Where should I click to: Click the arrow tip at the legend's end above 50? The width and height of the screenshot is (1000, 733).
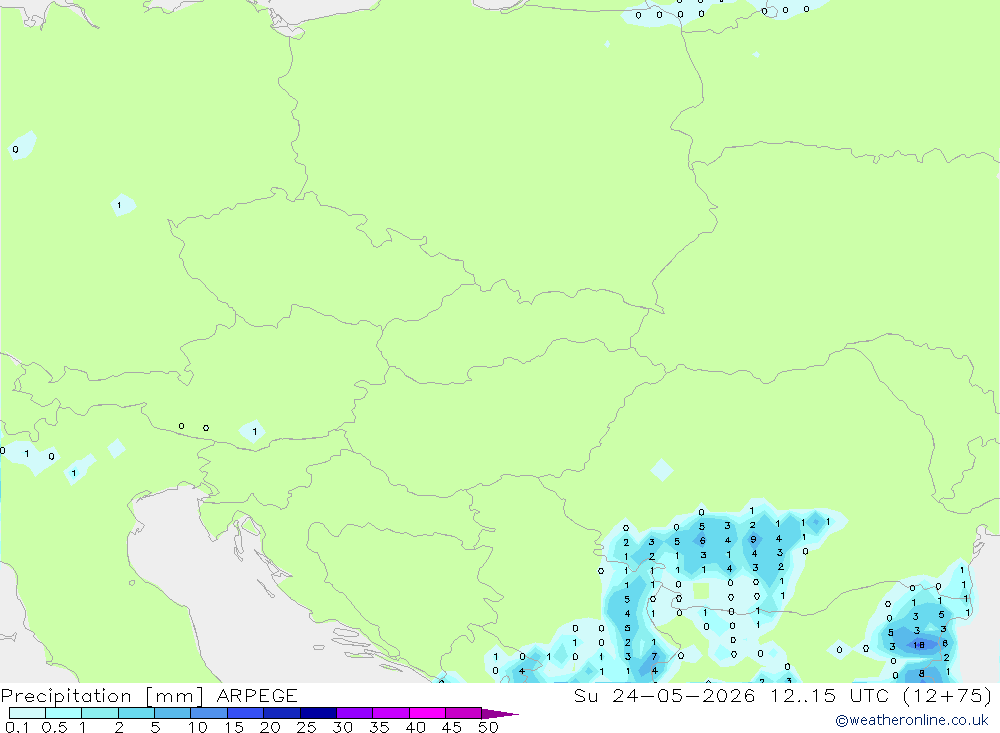coord(500,714)
